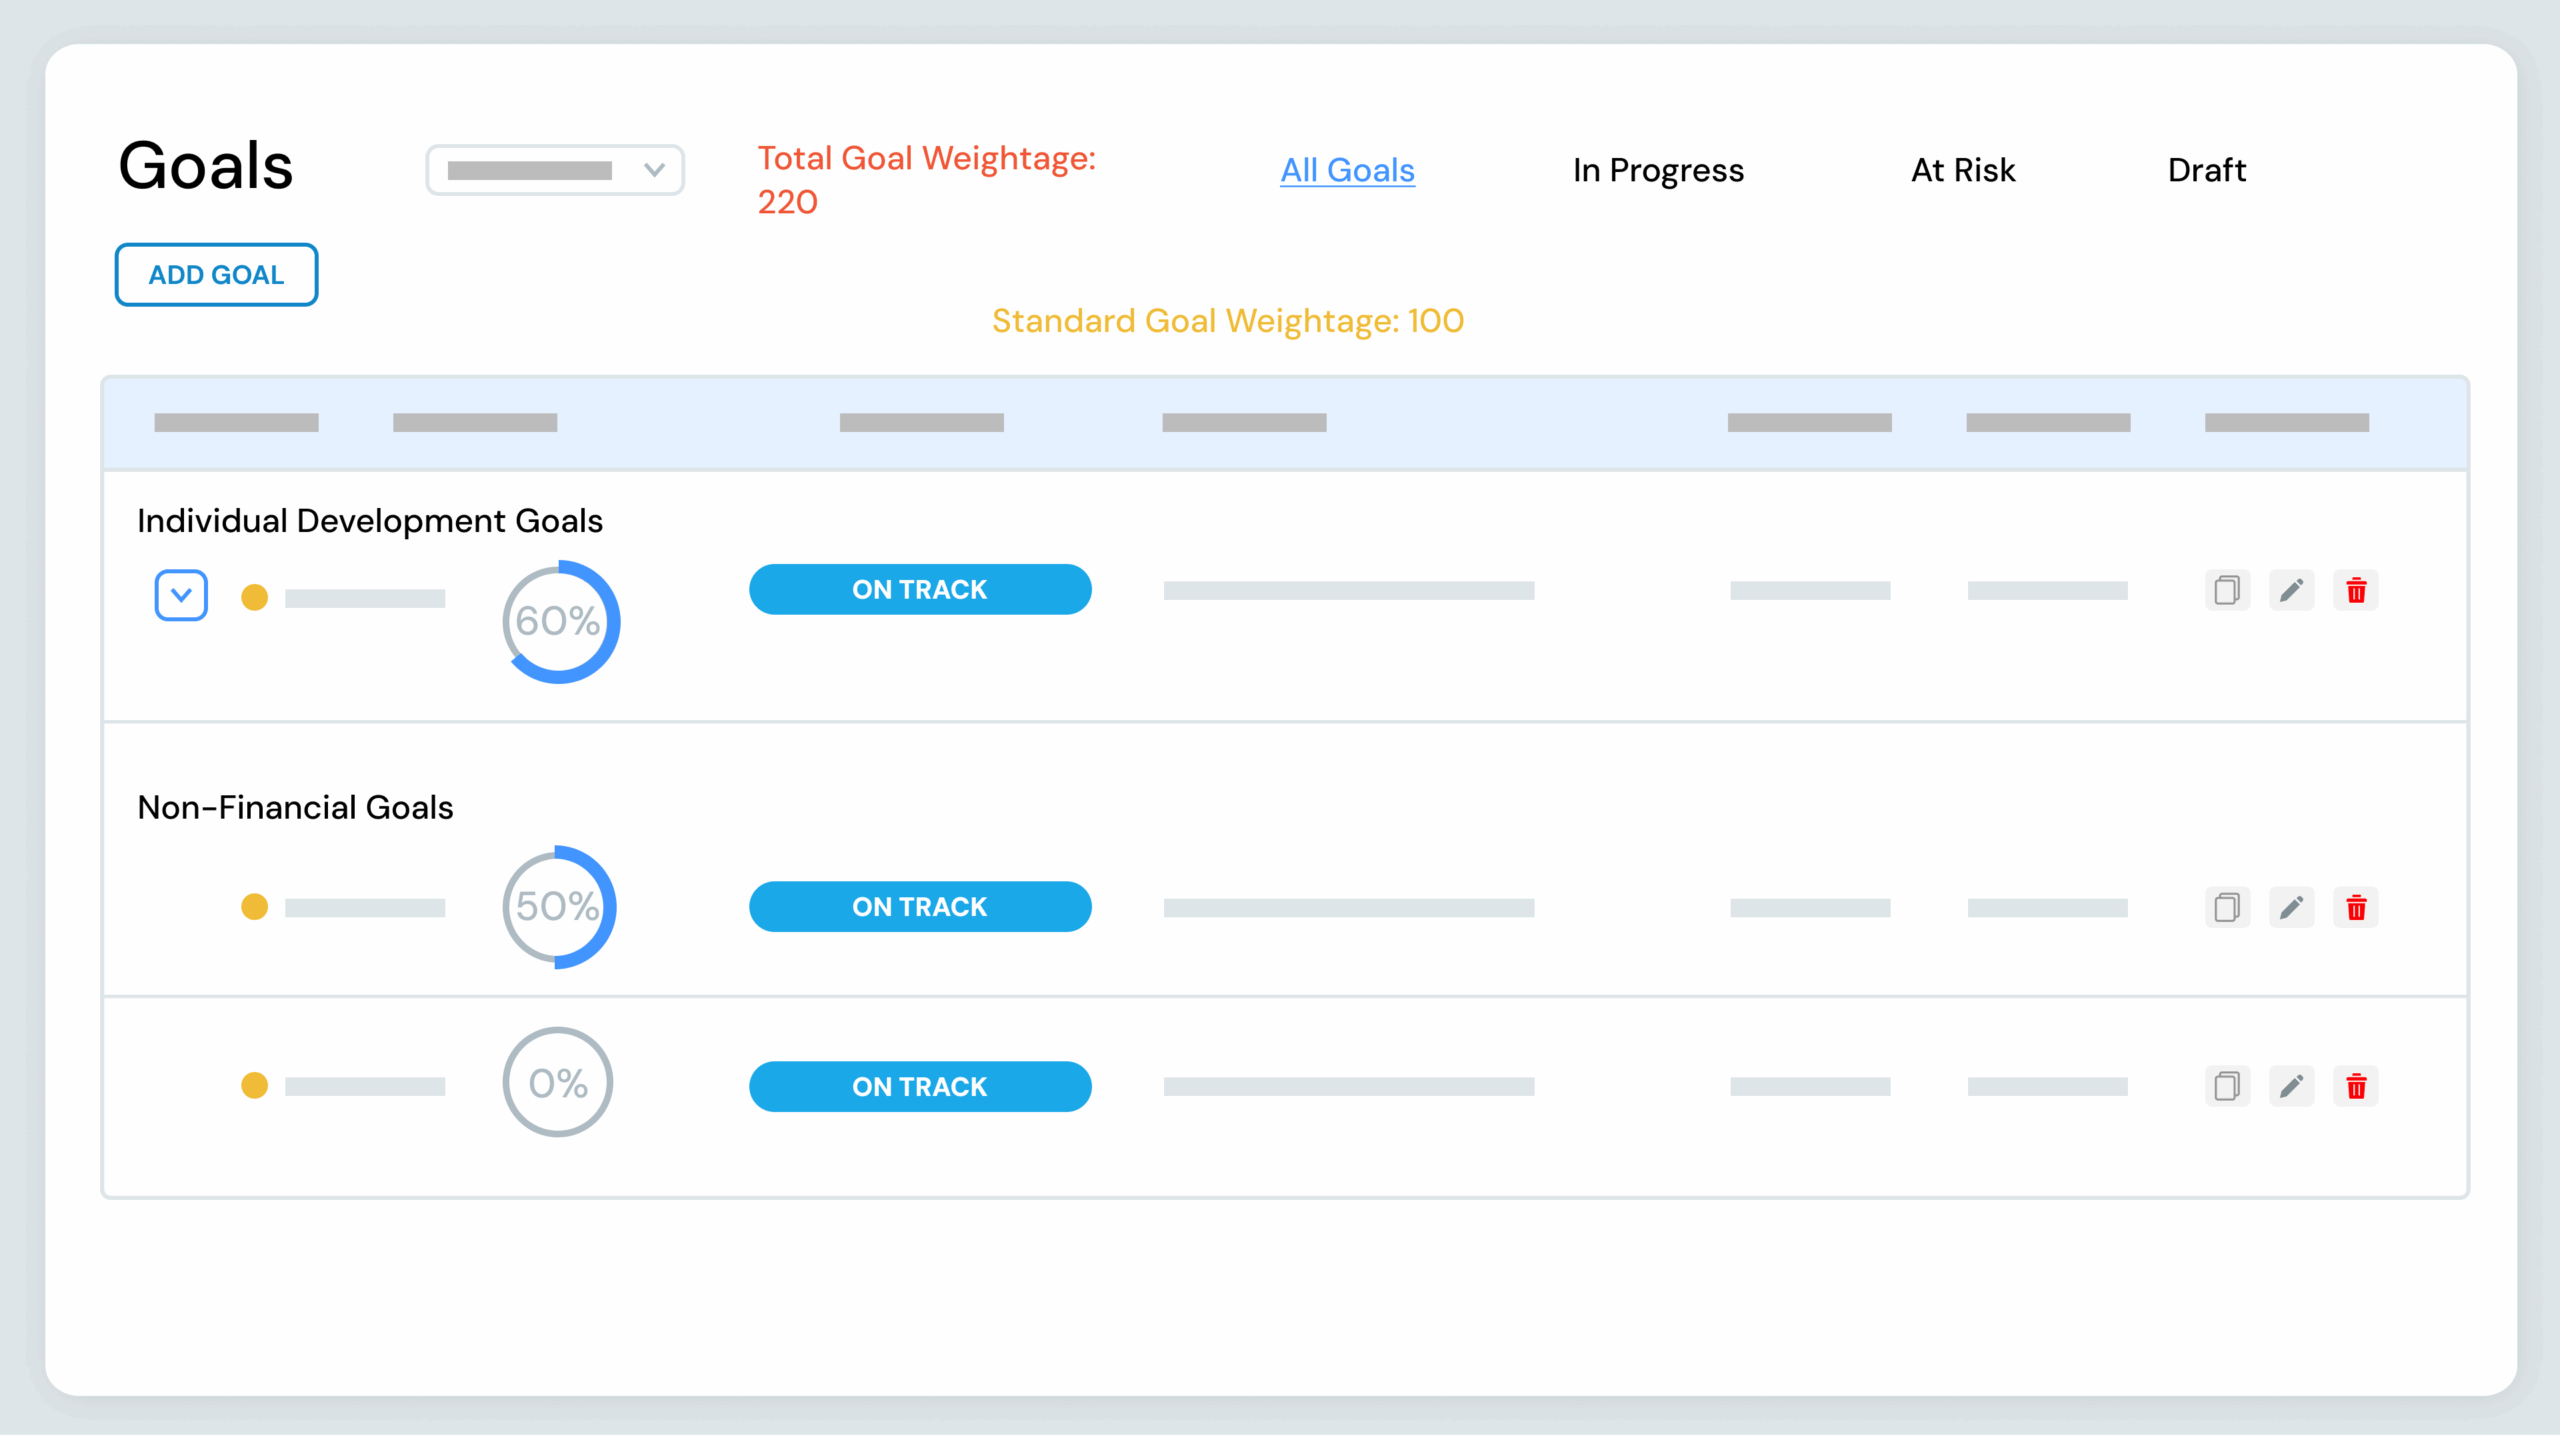Open the dropdown next to Goals title

coord(555,170)
